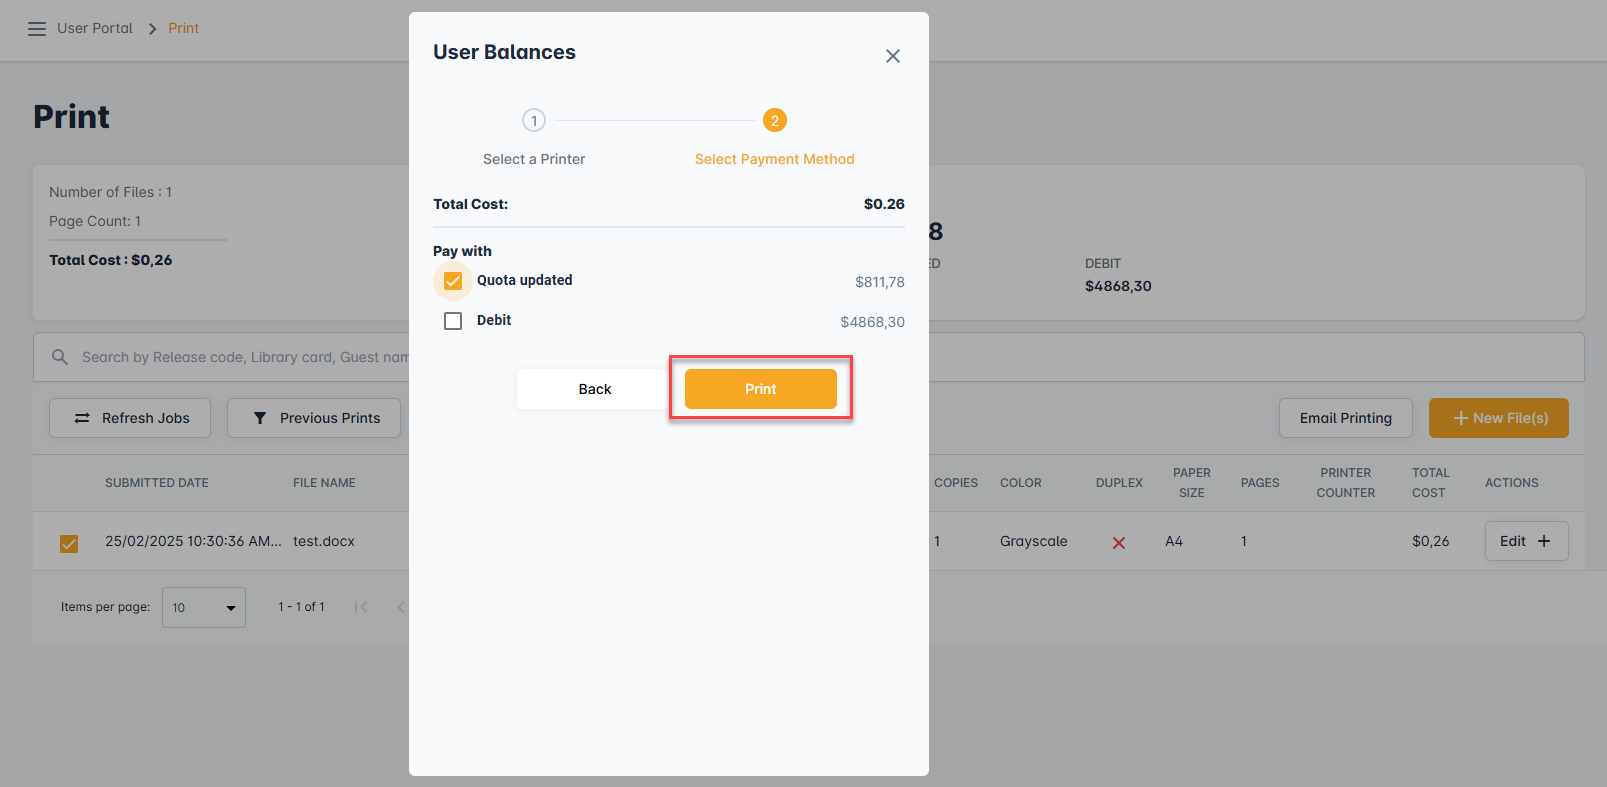Open the Previous Prints filter
The width and height of the screenshot is (1607, 787).
tap(314, 418)
